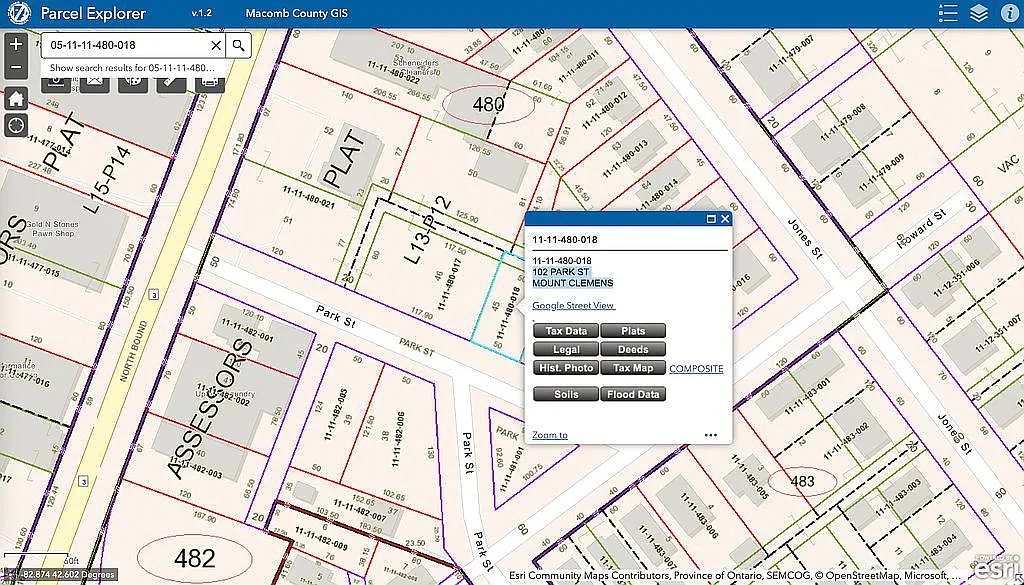This screenshot has width=1024, height=585.
Task: Open Tax Data for the parcel
Action: (x=566, y=331)
